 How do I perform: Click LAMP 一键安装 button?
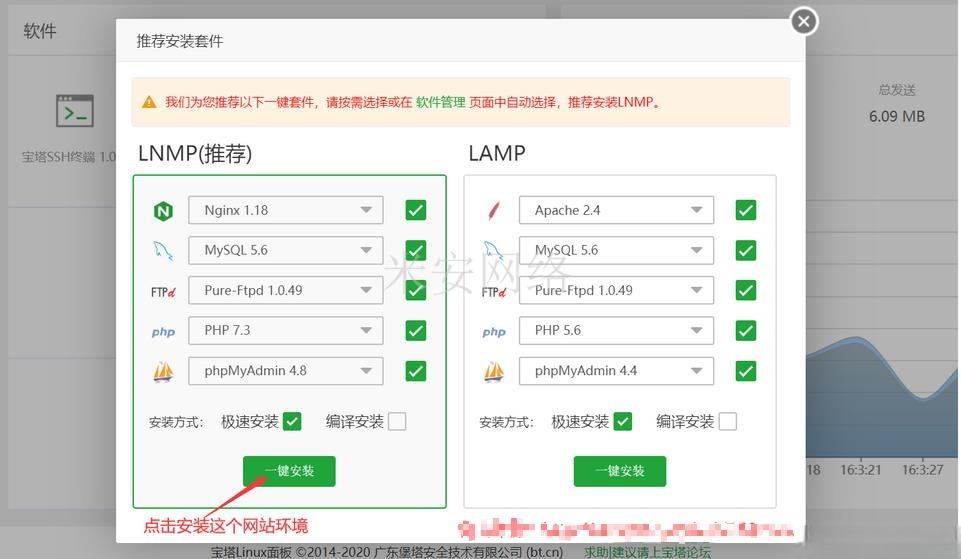(x=620, y=471)
